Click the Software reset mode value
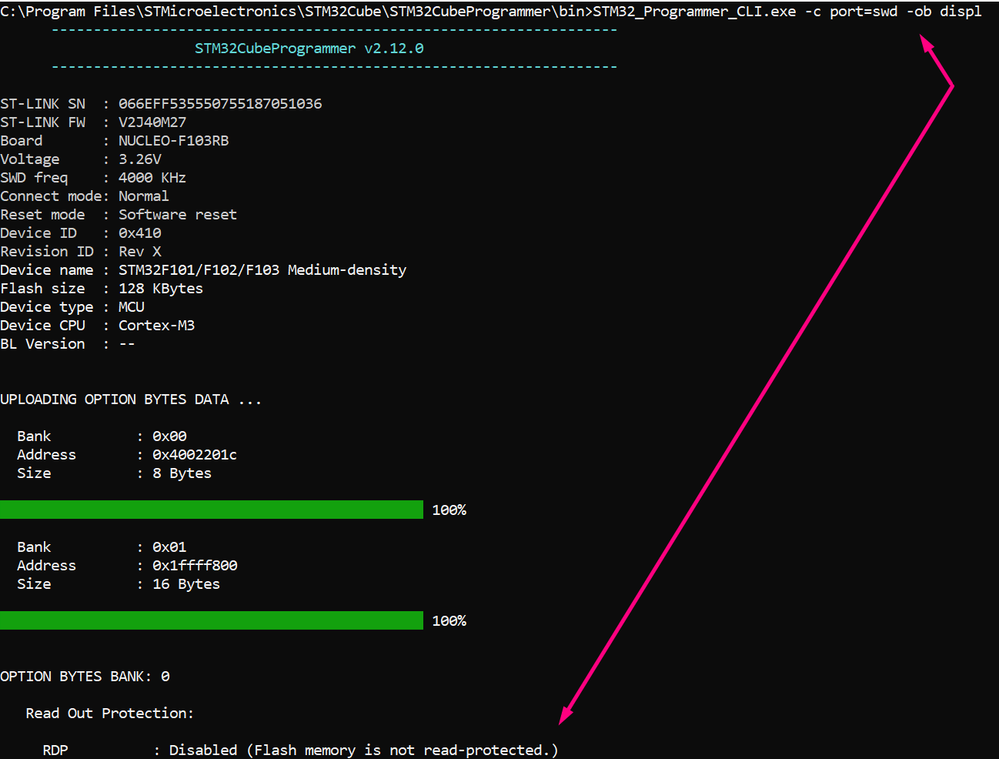This screenshot has height=759, width=999. (177, 215)
